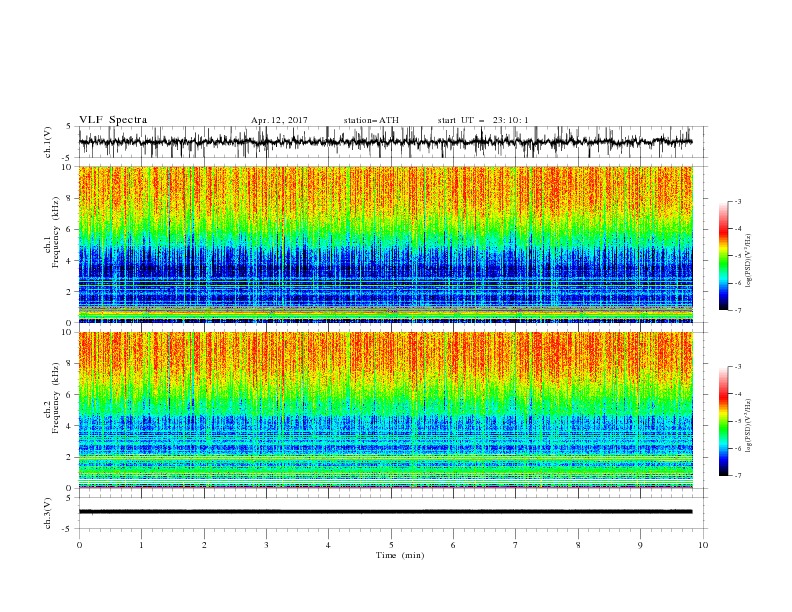792x612 pixels.
Task: Click time axis tick label "4"
Action: click(x=328, y=545)
